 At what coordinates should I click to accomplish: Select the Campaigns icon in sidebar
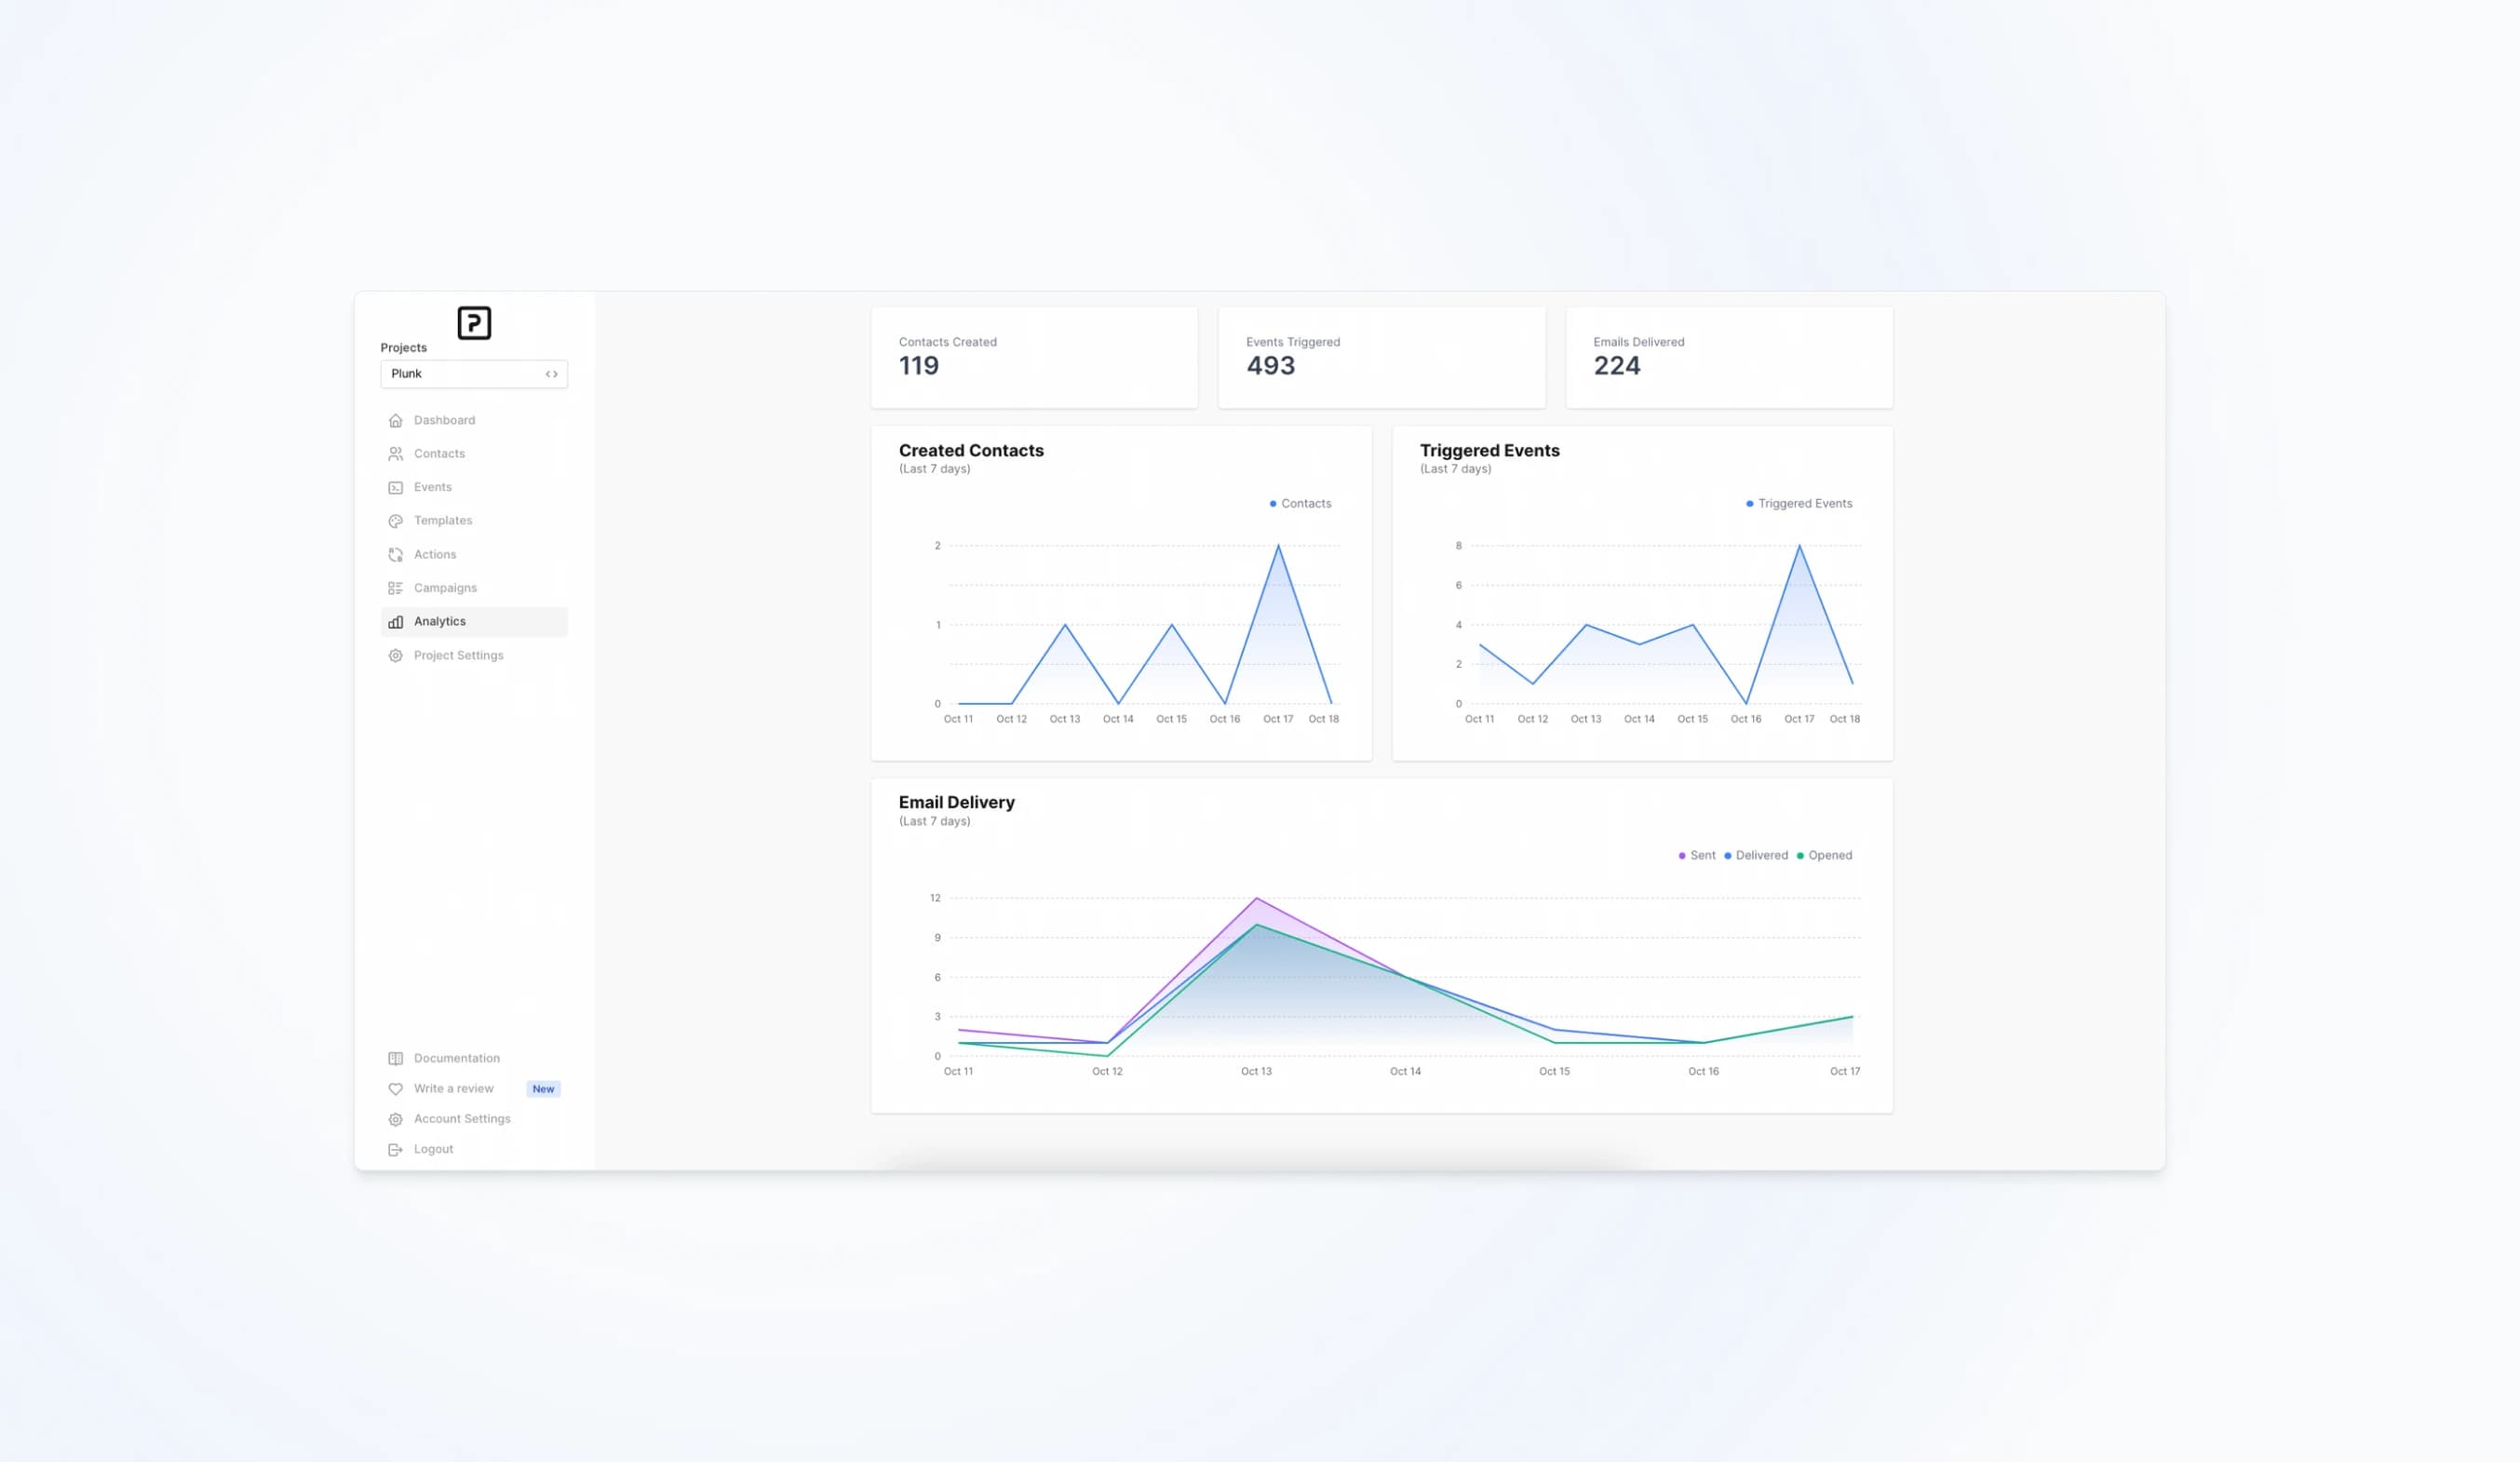(x=395, y=589)
